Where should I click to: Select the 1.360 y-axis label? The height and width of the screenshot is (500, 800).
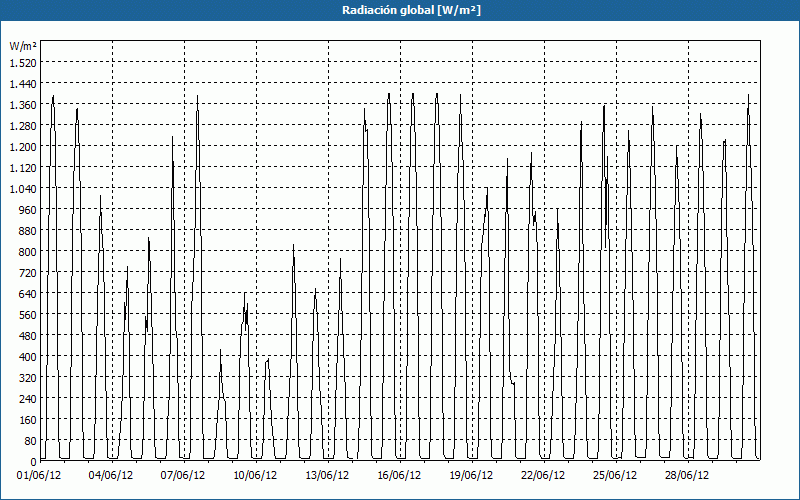tap(23, 105)
